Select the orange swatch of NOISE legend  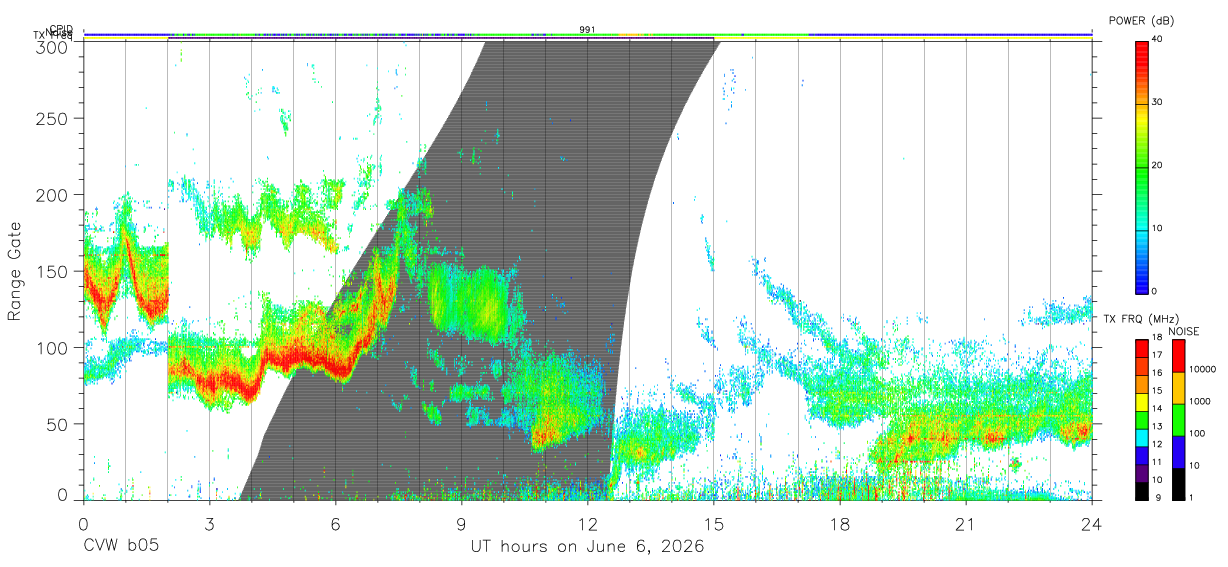1178,388
